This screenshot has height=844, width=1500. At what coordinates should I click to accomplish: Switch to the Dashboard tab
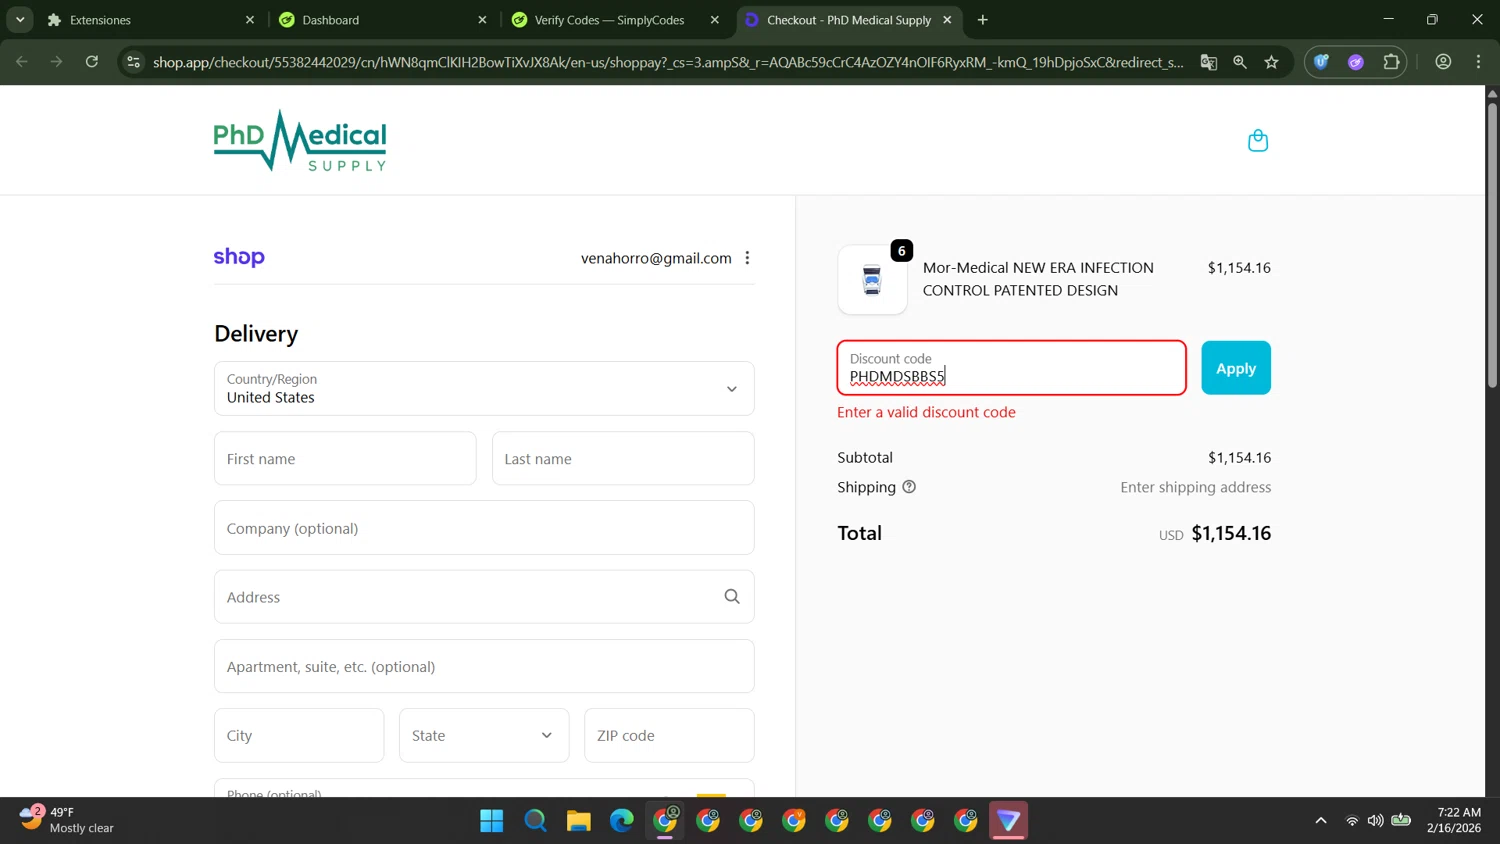pyautogui.click(x=382, y=20)
